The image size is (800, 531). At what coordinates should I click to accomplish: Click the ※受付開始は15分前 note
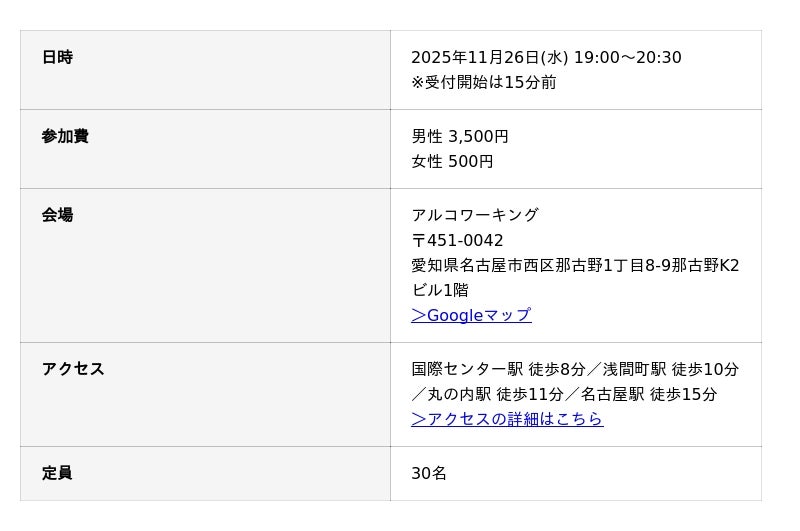484,83
